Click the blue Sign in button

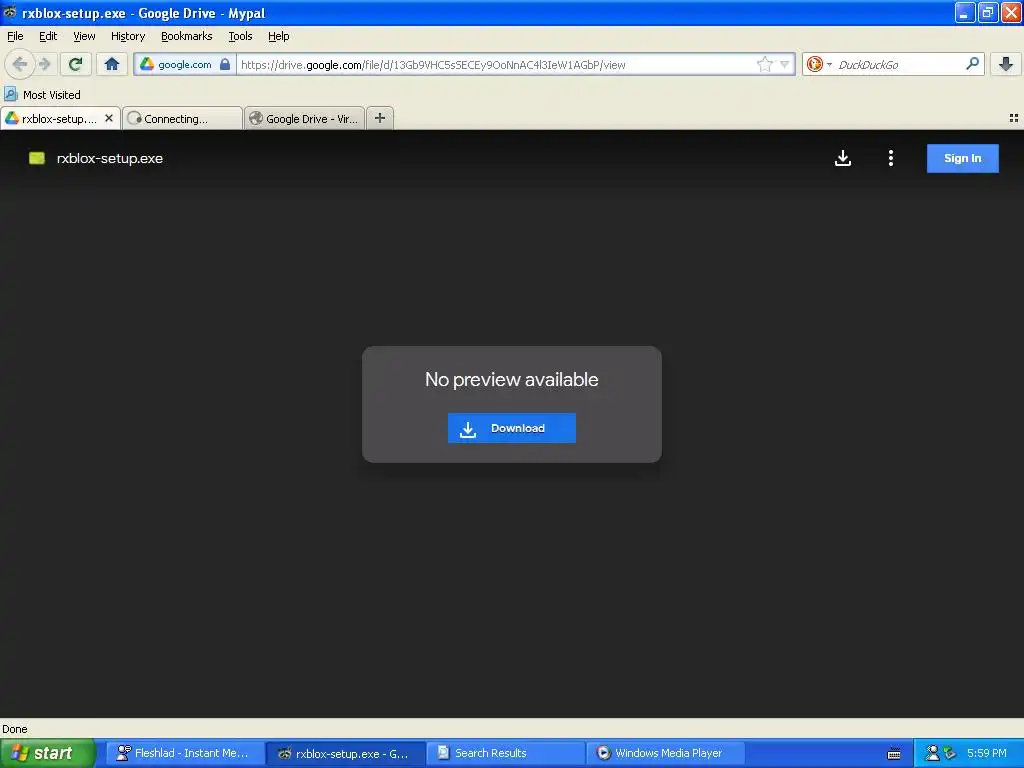click(x=963, y=158)
